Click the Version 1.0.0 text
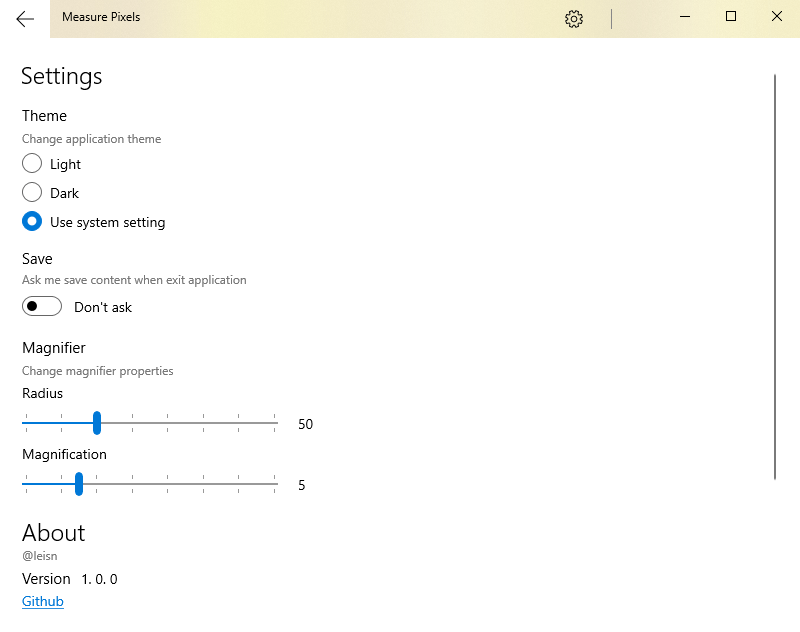 pos(70,579)
